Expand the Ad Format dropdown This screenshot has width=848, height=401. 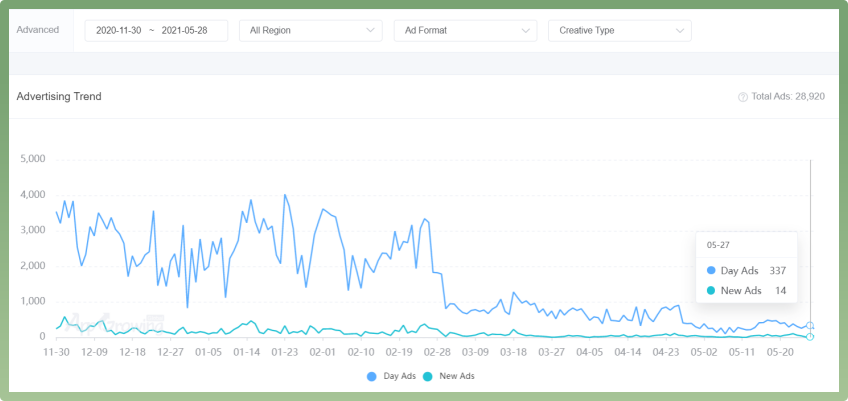pyautogui.click(x=465, y=31)
